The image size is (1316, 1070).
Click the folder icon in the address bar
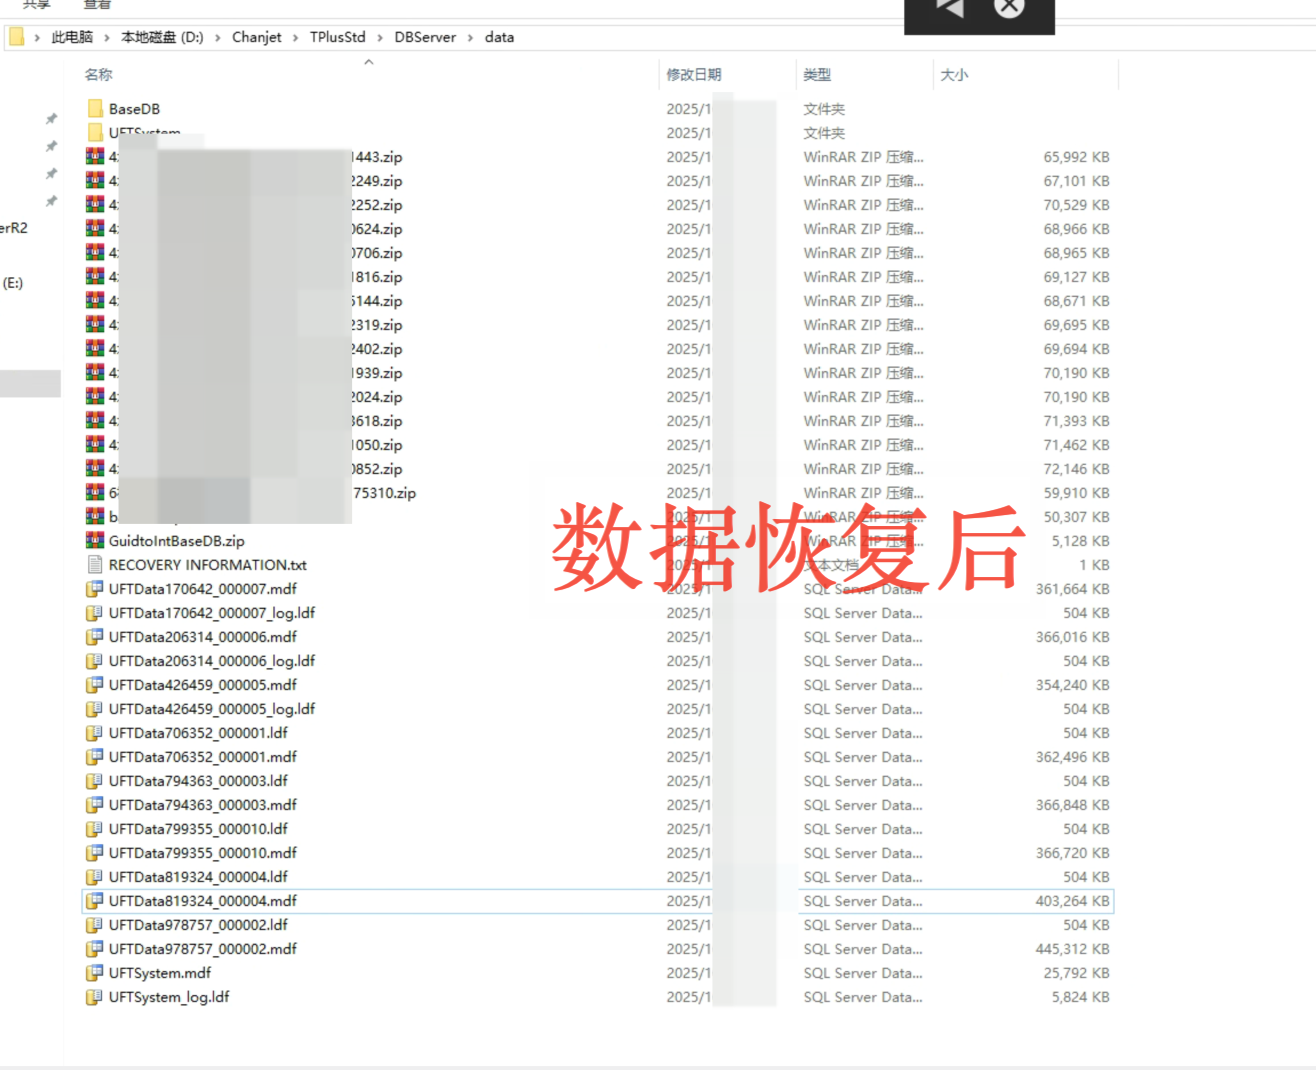click(x=17, y=37)
